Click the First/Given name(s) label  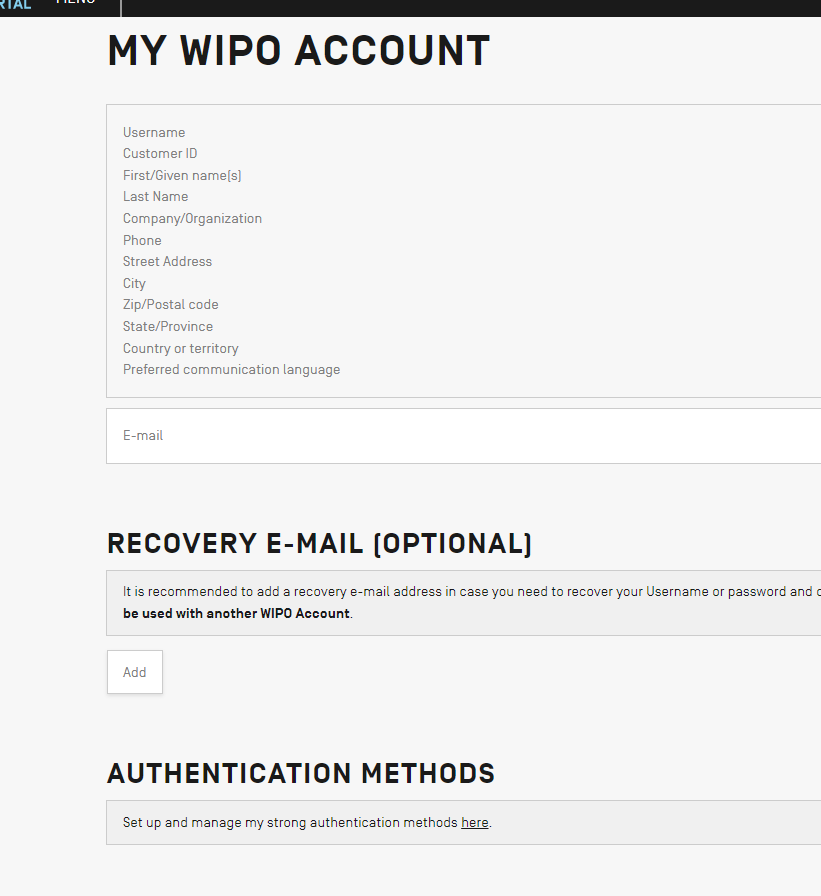tap(182, 176)
